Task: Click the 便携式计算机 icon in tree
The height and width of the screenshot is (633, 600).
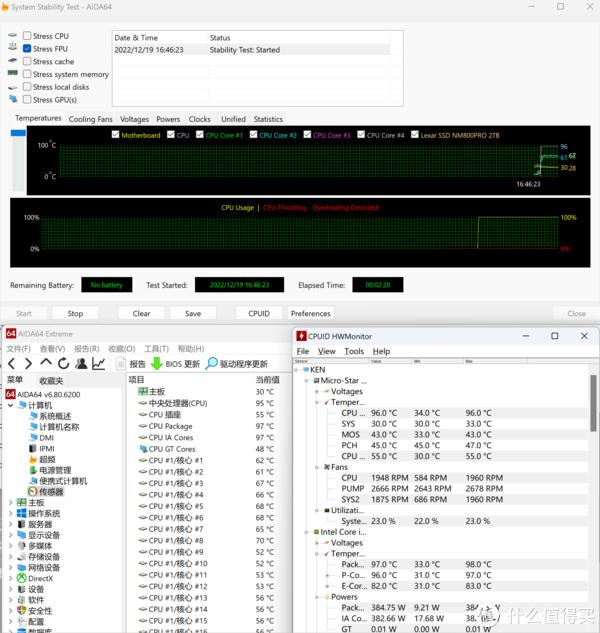Action: click(x=34, y=481)
